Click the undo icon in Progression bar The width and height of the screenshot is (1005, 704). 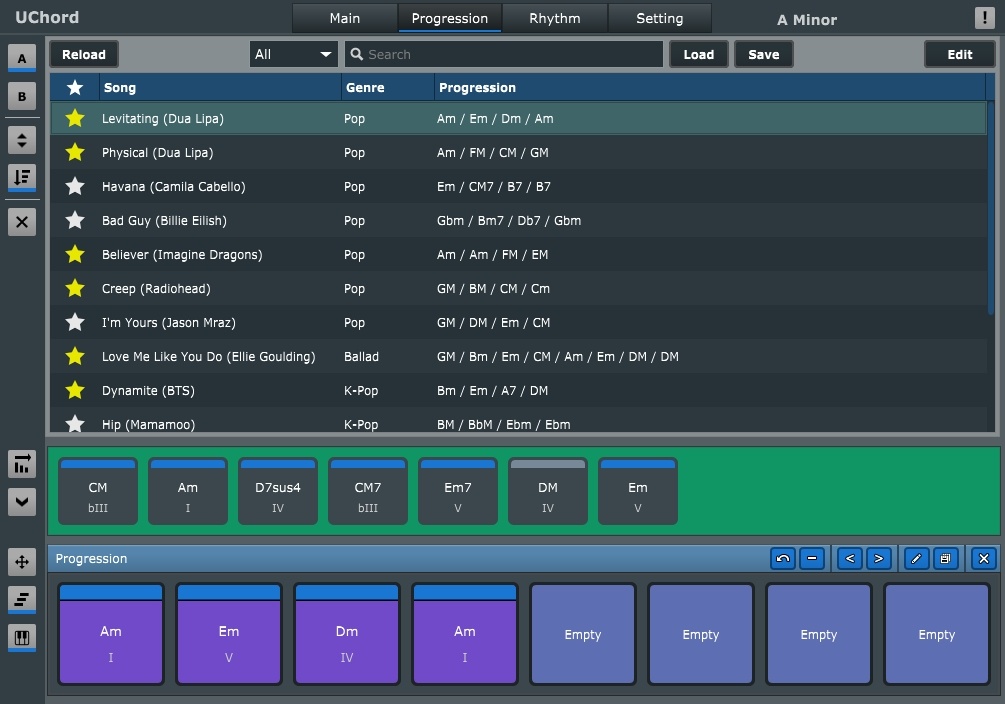click(783, 558)
